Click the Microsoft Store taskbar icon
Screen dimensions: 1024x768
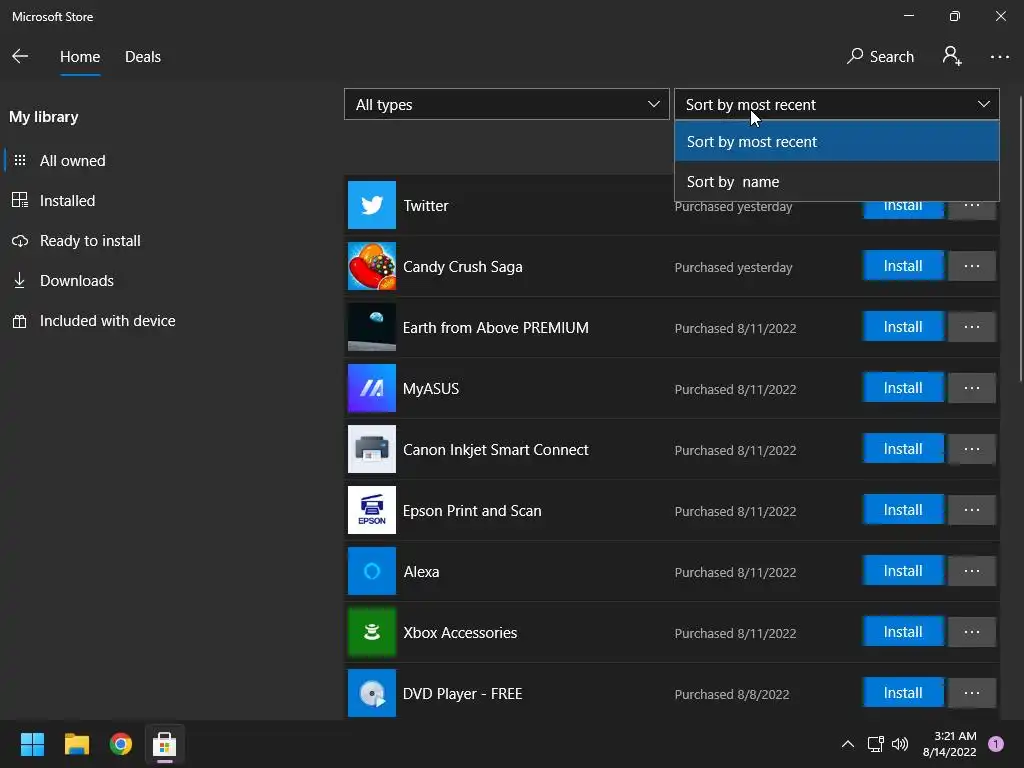165,744
